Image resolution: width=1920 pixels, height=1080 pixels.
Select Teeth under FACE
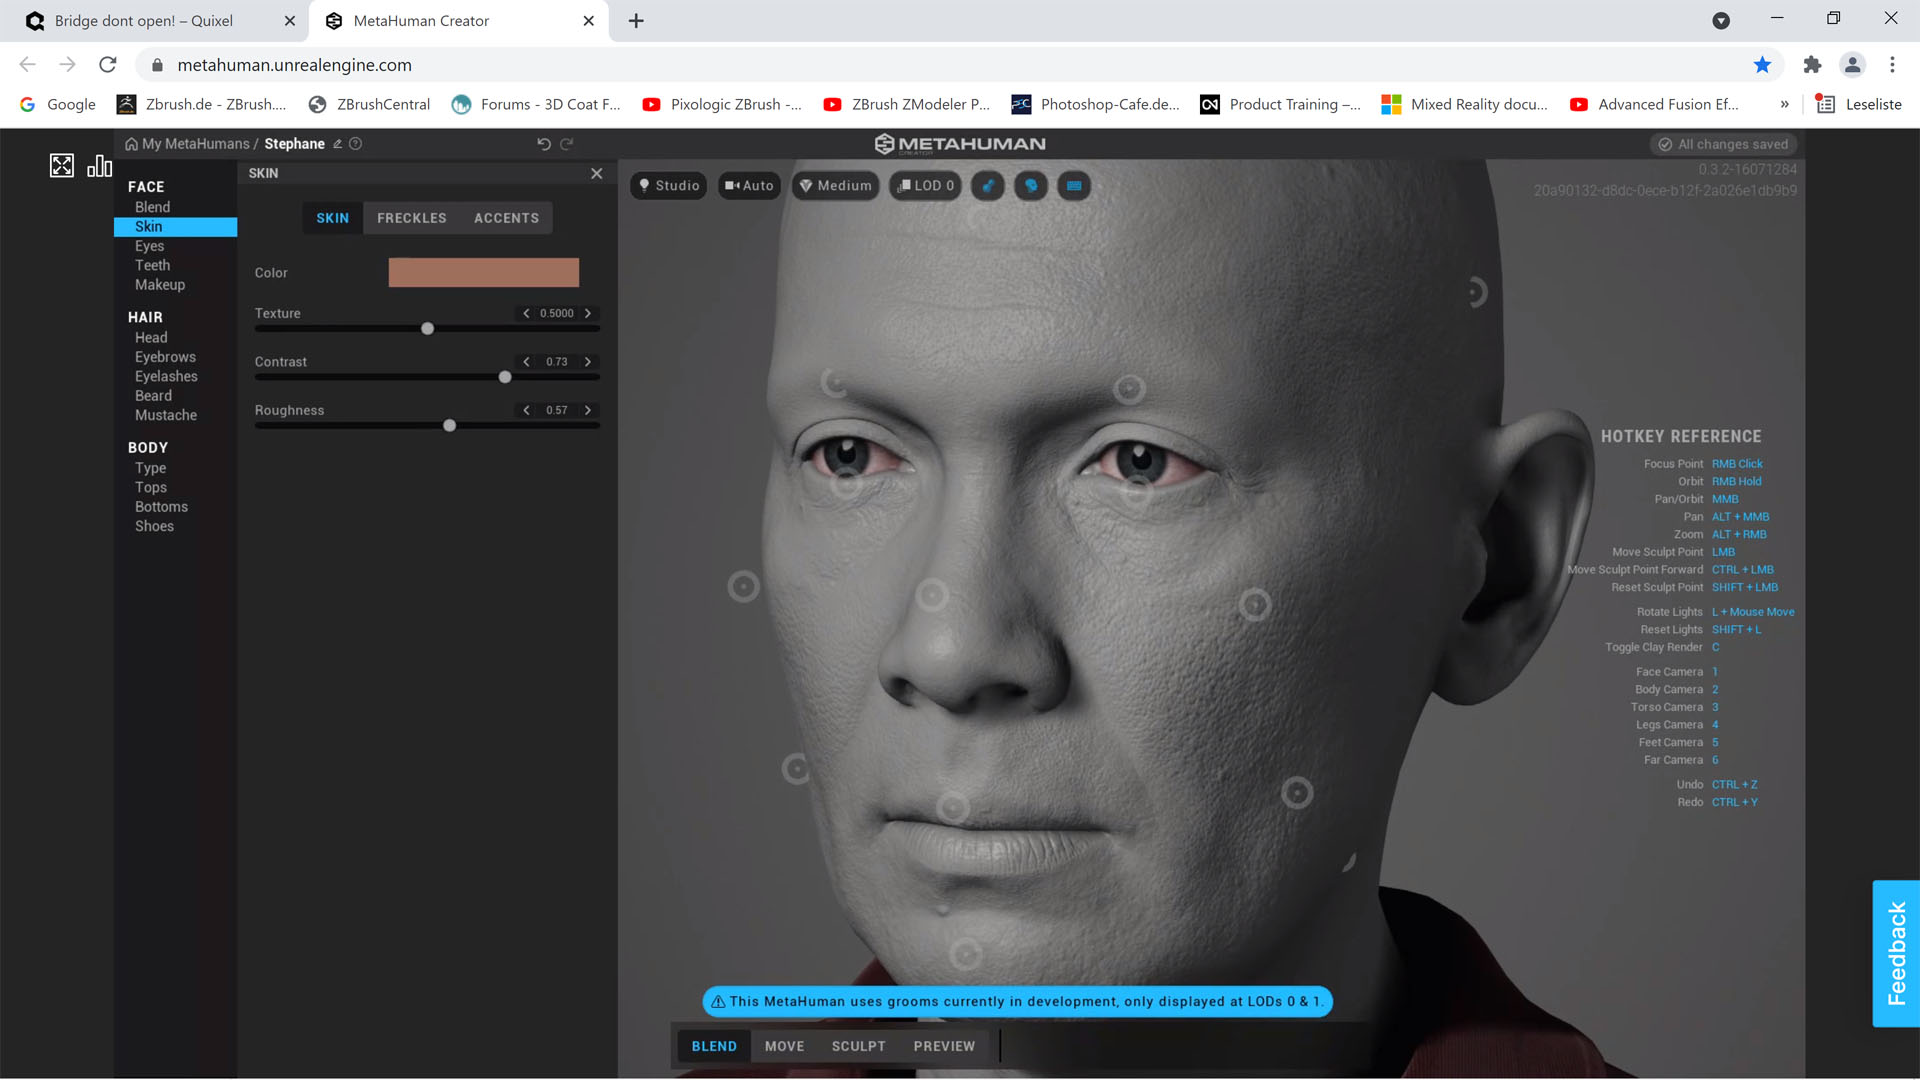click(x=153, y=265)
